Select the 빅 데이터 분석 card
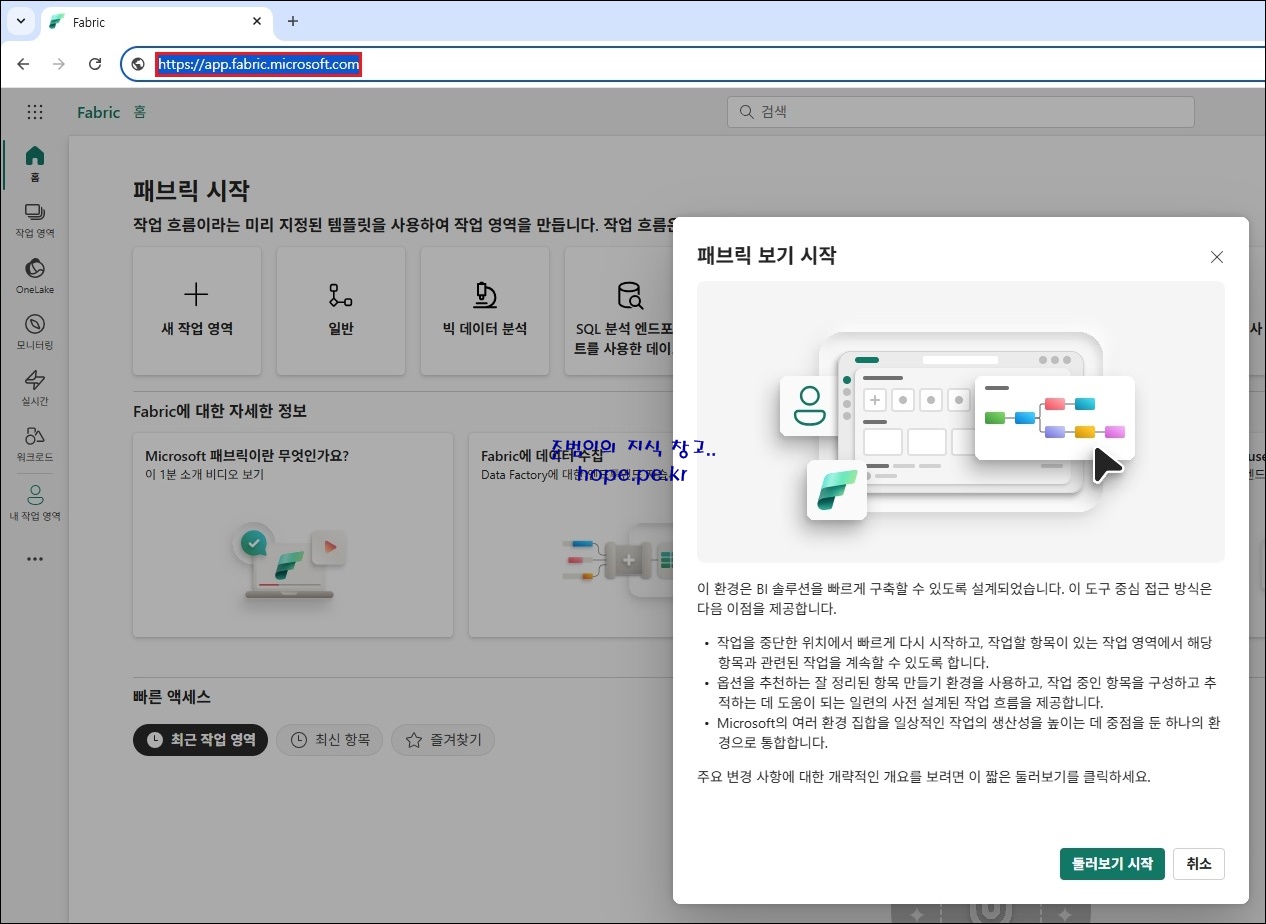 point(485,311)
